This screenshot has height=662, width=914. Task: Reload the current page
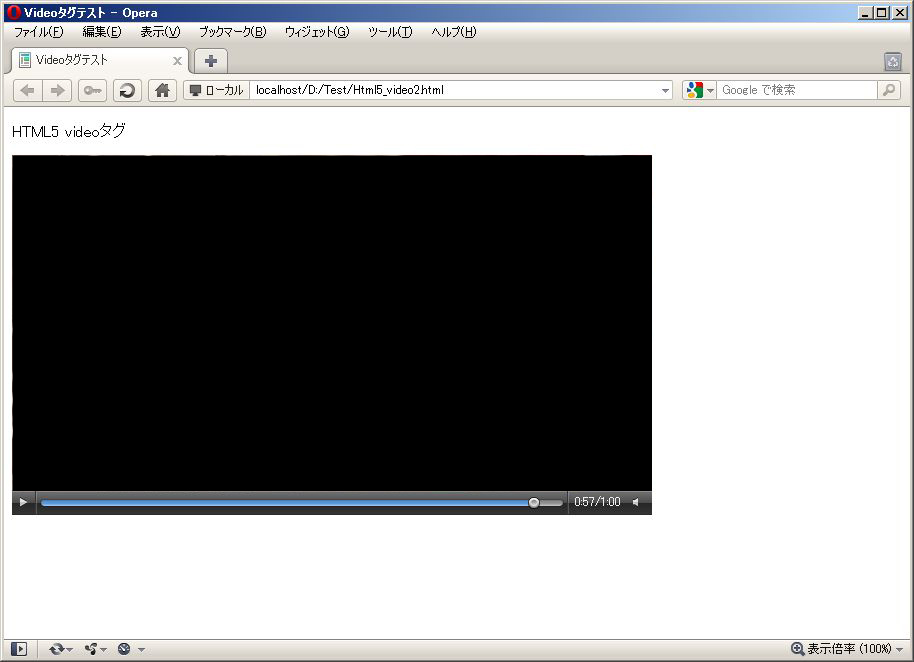pos(127,90)
